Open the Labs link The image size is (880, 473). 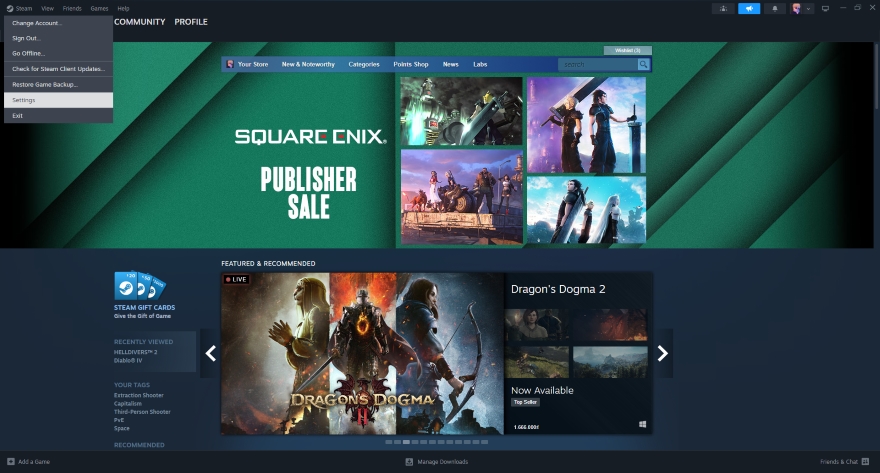tap(480, 65)
